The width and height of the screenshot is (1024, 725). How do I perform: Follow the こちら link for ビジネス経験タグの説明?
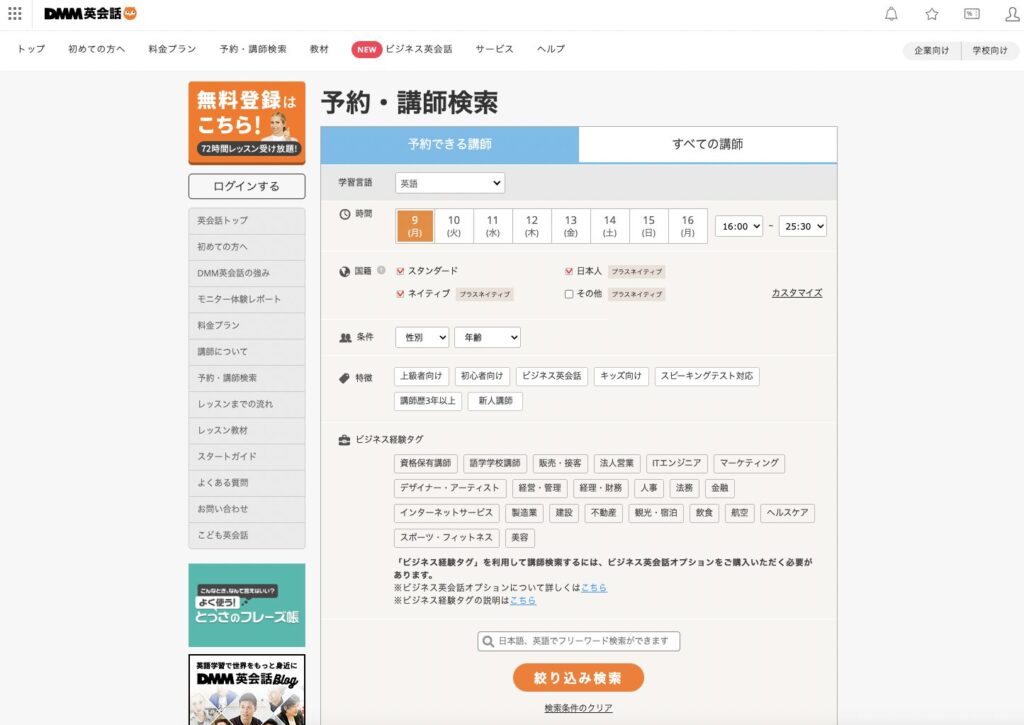pos(523,600)
